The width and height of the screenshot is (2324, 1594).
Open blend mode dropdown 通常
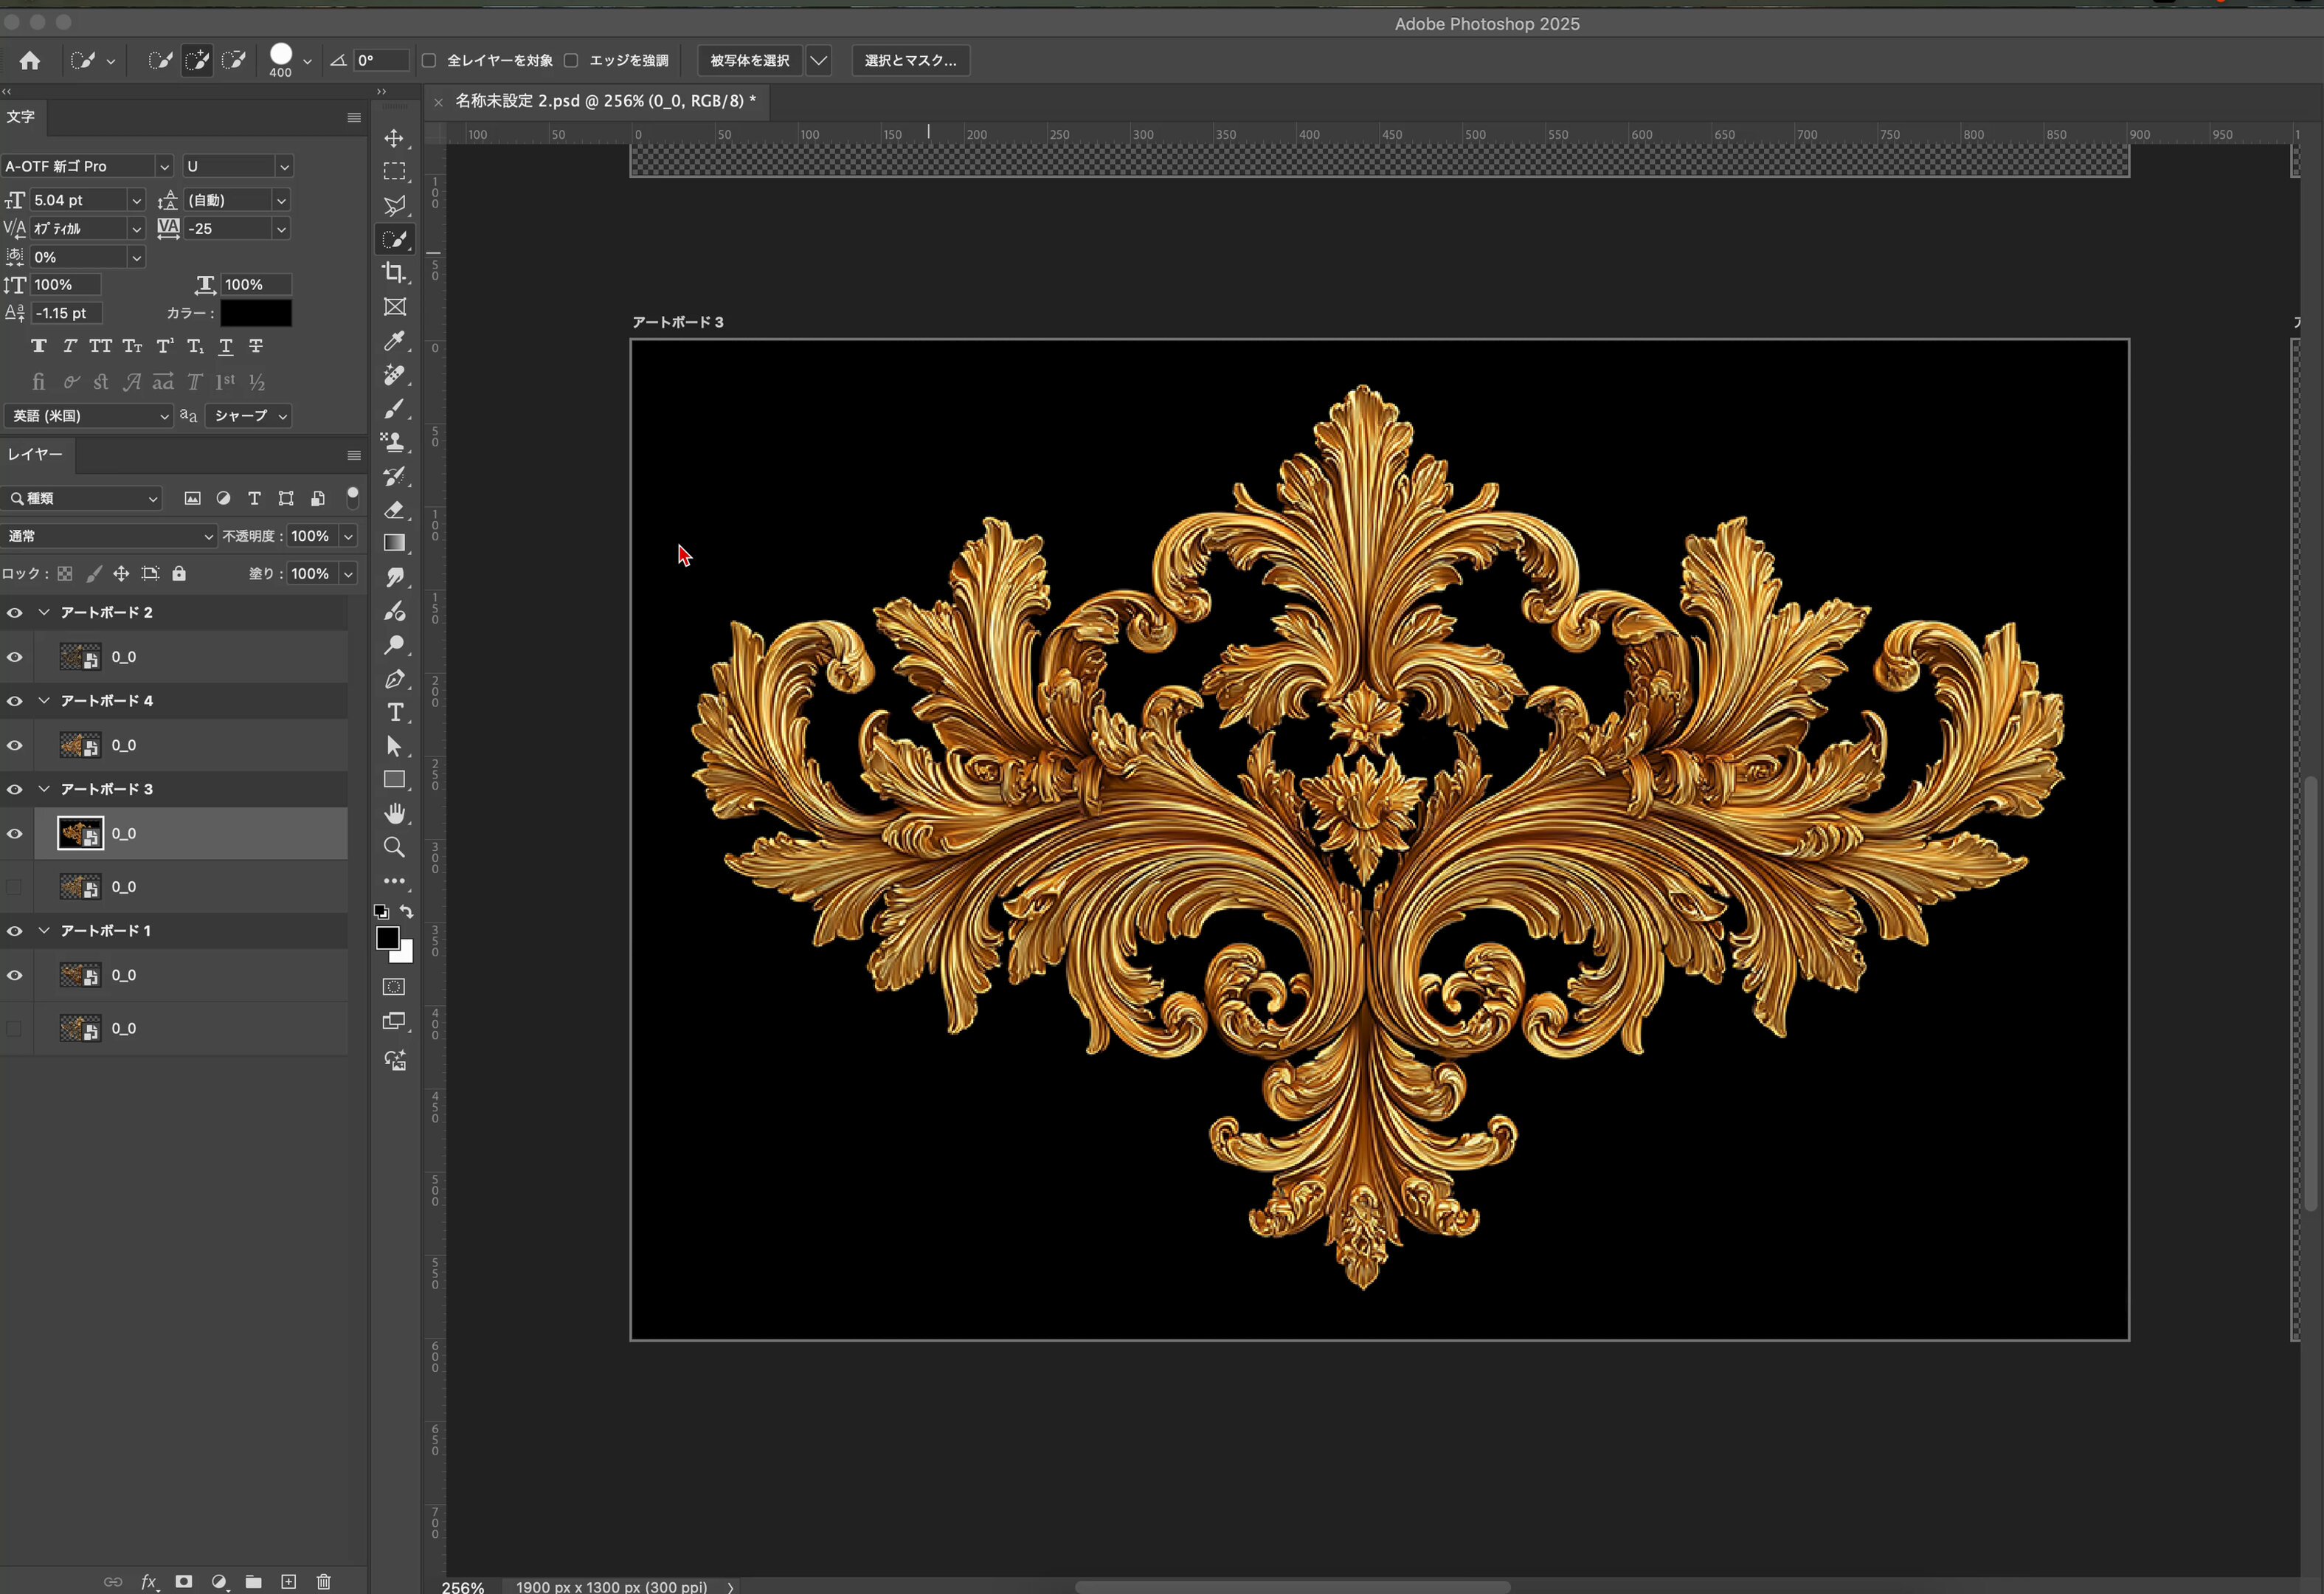[108, 536]
